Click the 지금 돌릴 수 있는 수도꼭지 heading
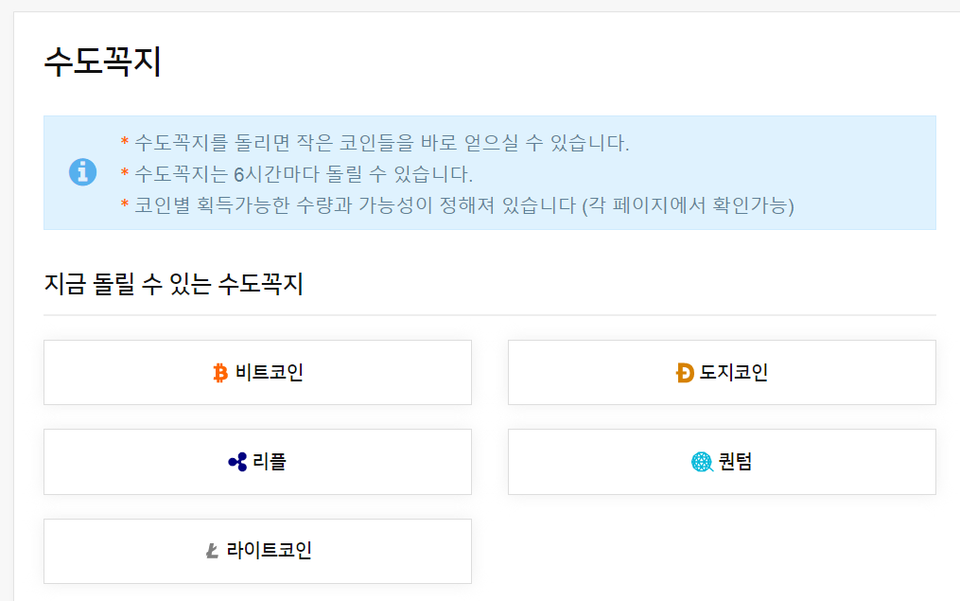This screenshot has height=601, width=960. click(174, 284)
